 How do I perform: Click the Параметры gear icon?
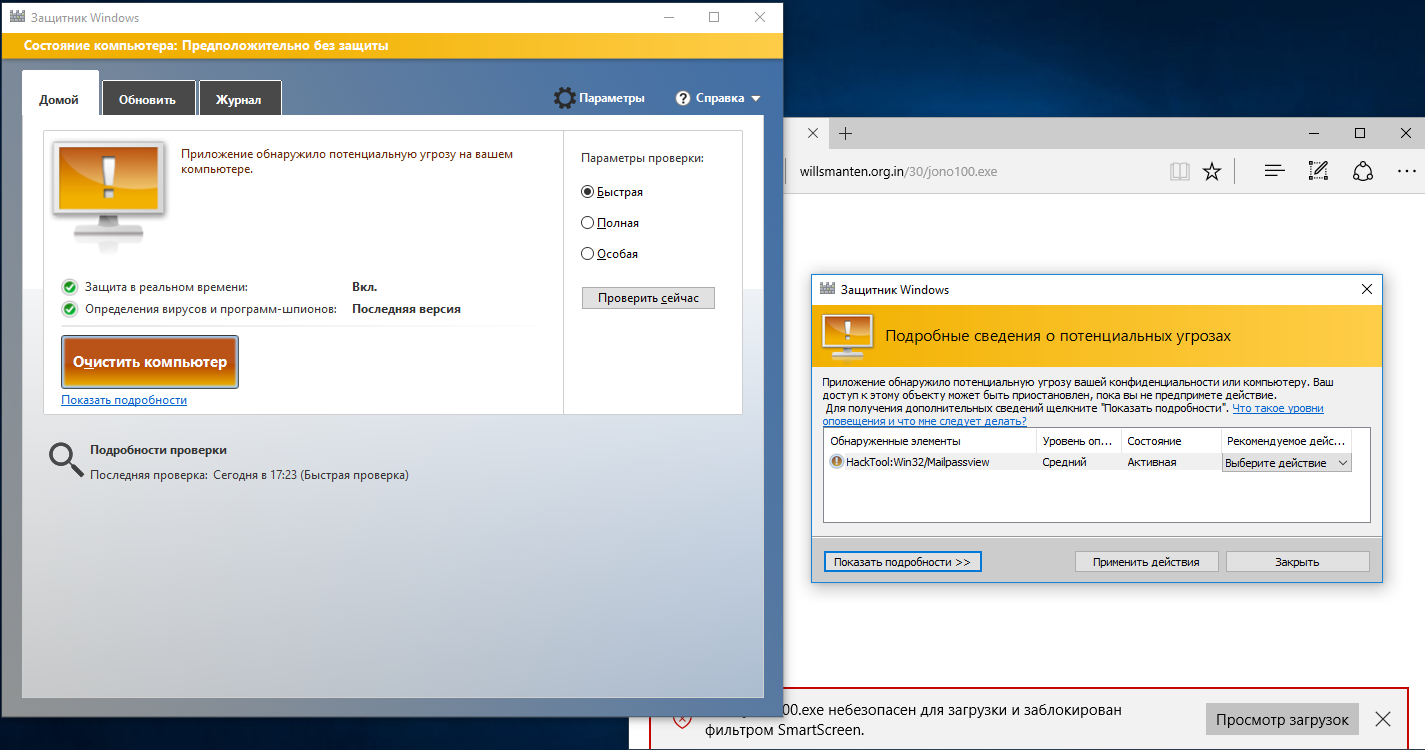564,98
